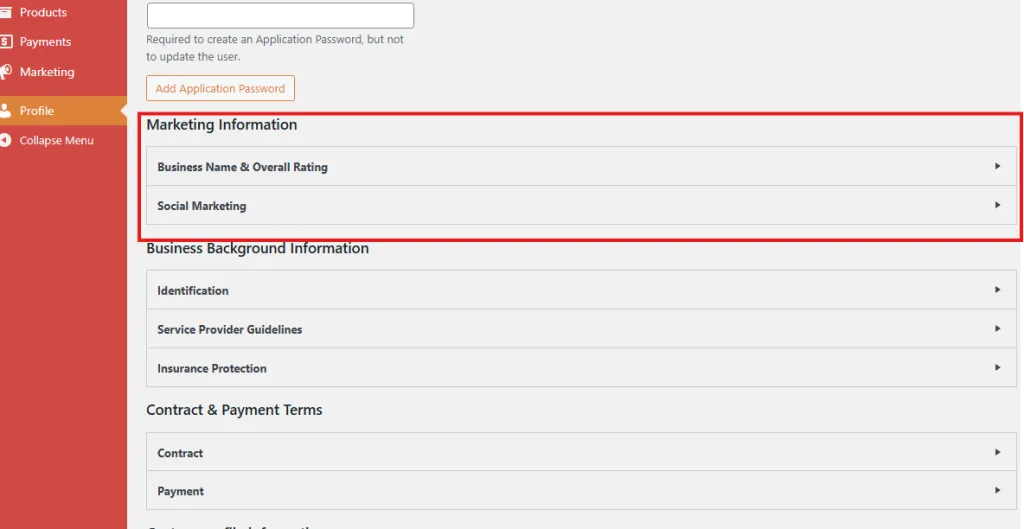Click the Business Name & Overall Rating title text
This screenshot has width=1024, height=529.
pos(242,167)
